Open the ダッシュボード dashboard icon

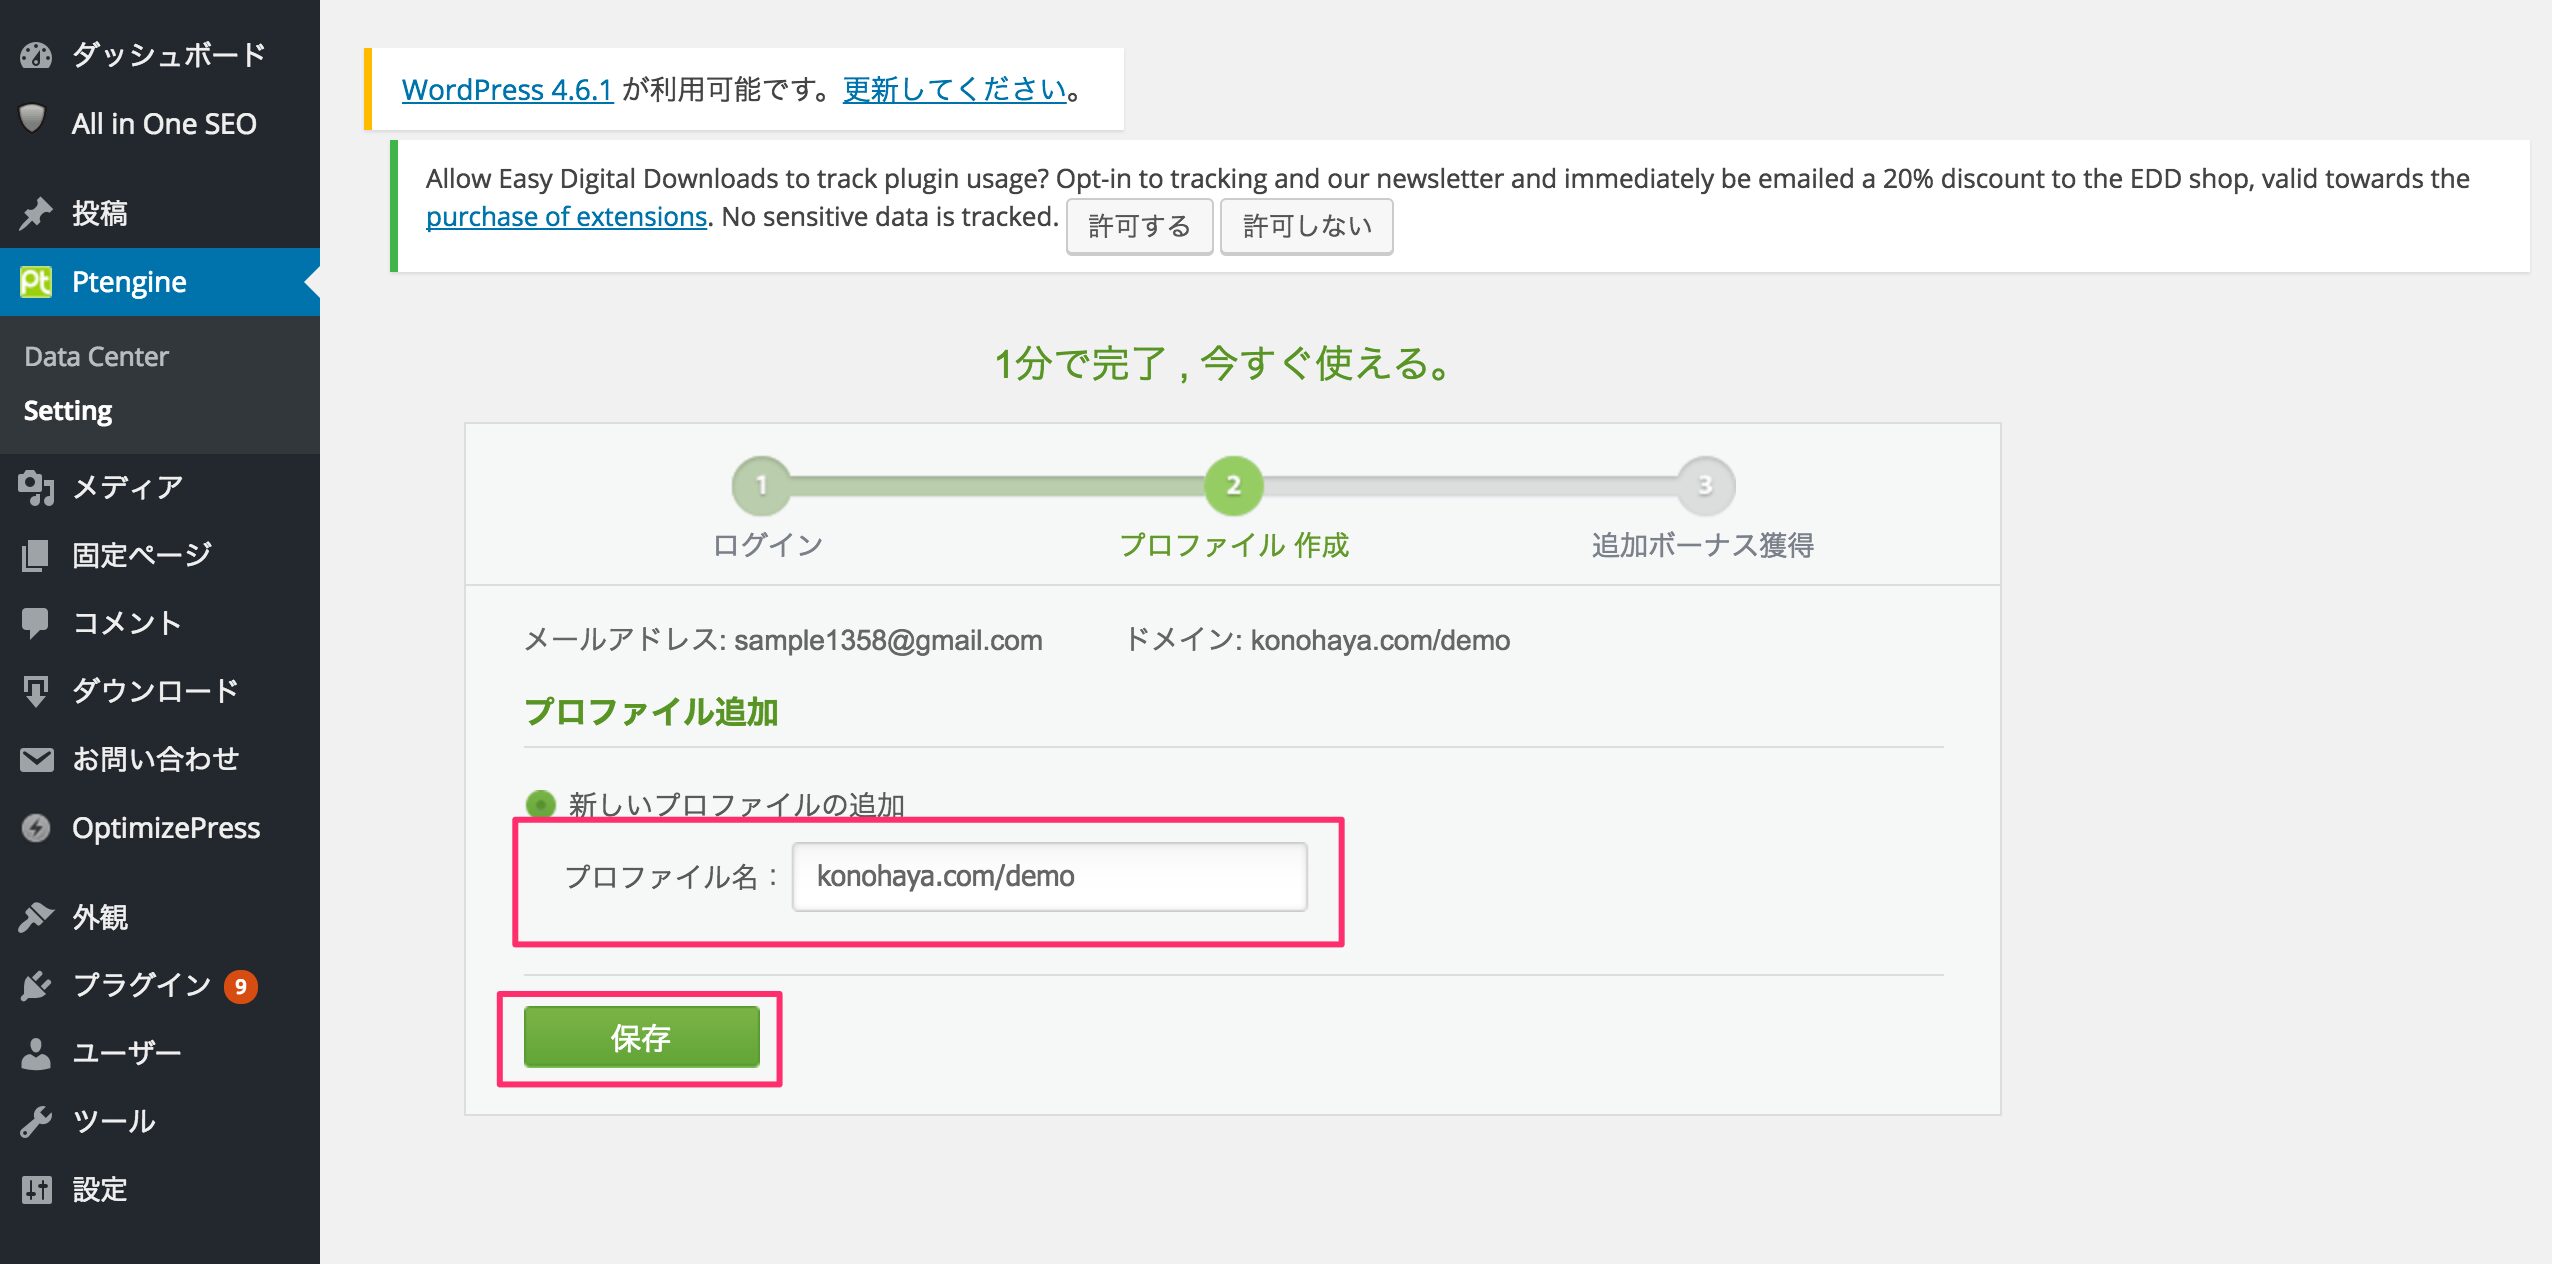point(36,55)
